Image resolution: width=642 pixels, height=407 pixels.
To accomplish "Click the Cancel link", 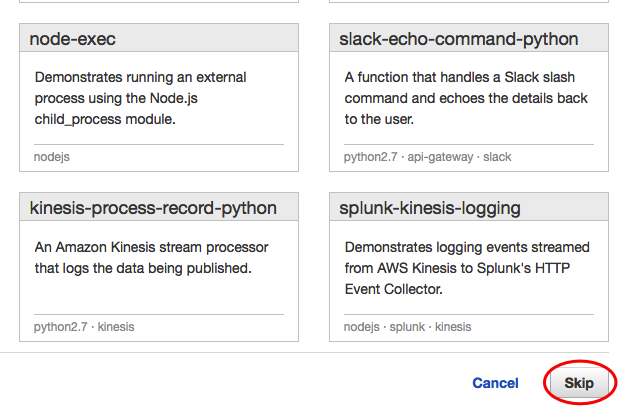I will [x=495, y=383].
